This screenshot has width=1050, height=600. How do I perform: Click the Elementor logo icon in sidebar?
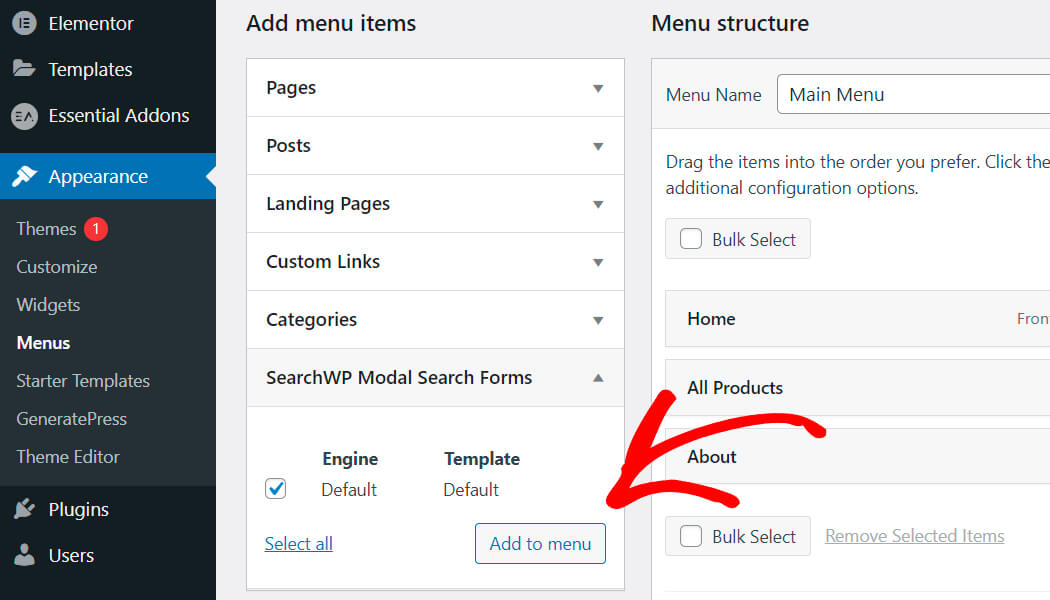(x=24, y=23)
